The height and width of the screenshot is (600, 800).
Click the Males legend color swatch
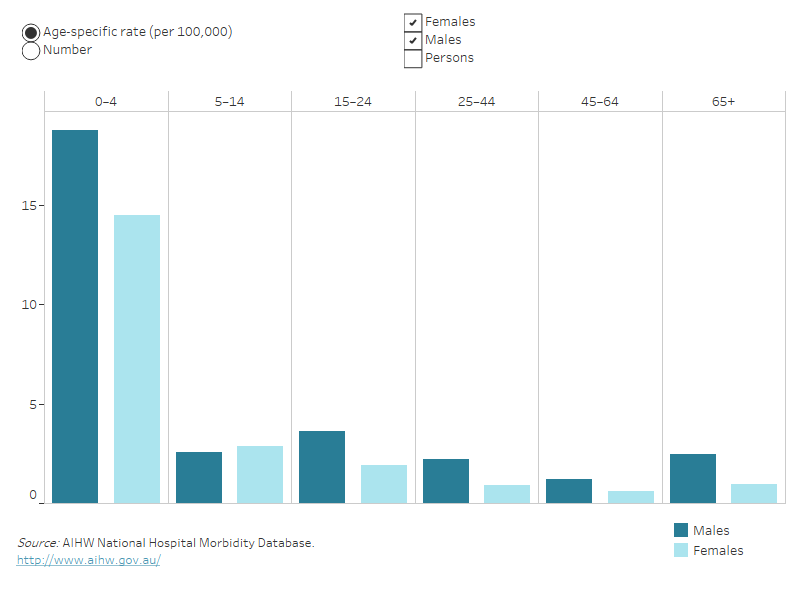click(x=681, y=531)
